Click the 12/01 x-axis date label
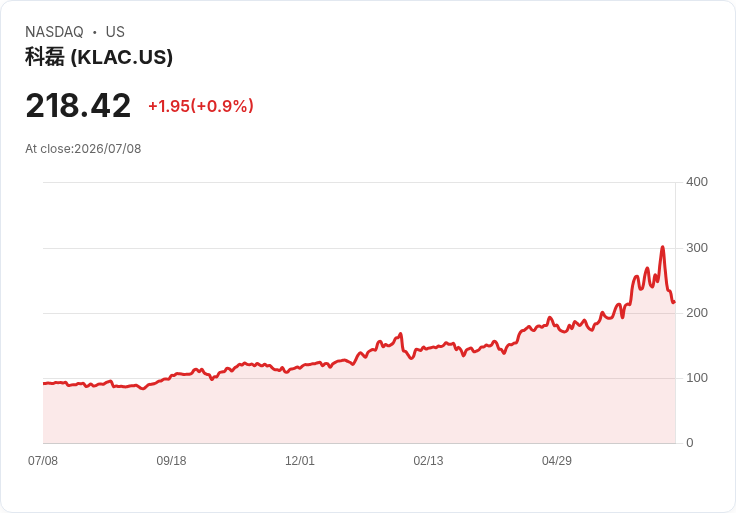The height and width of the screenshot is (513, 736). coord(300,460)
